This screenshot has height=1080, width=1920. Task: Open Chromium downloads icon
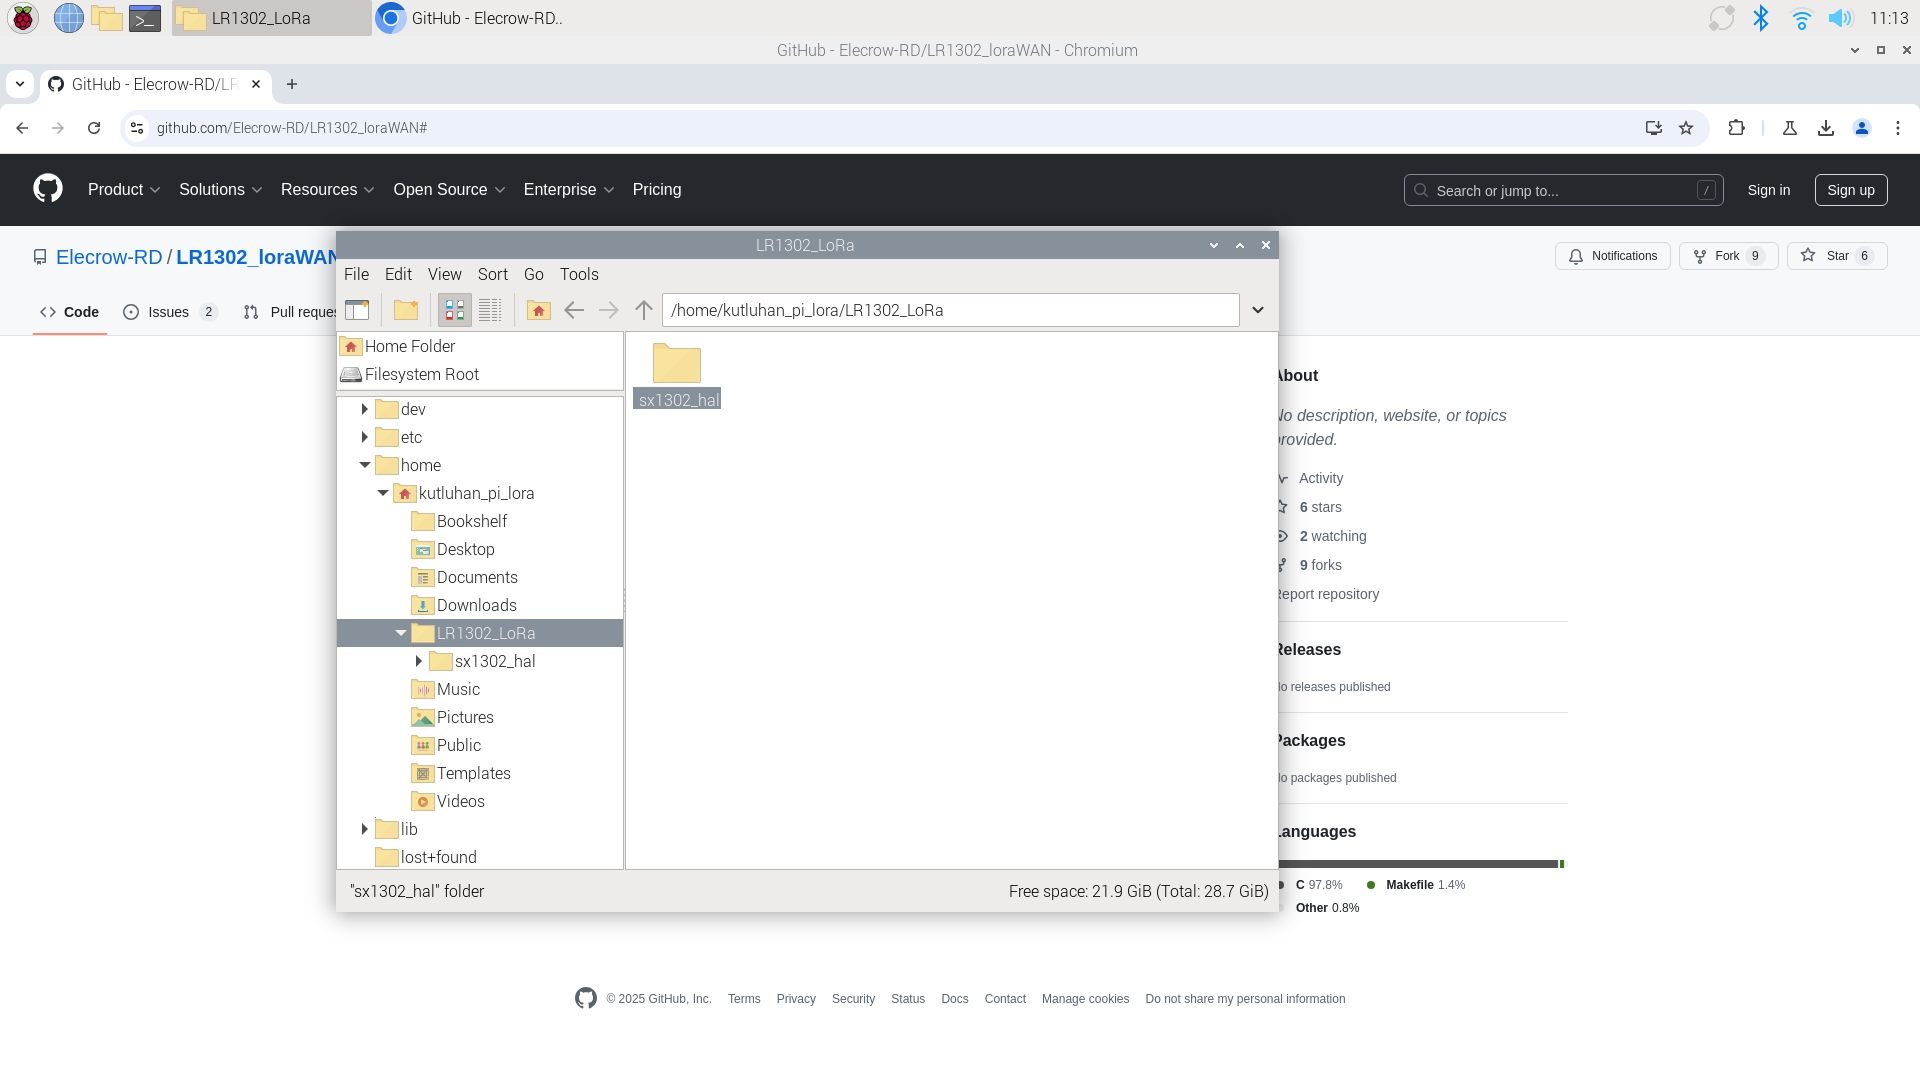click(x=1826, y=128)
